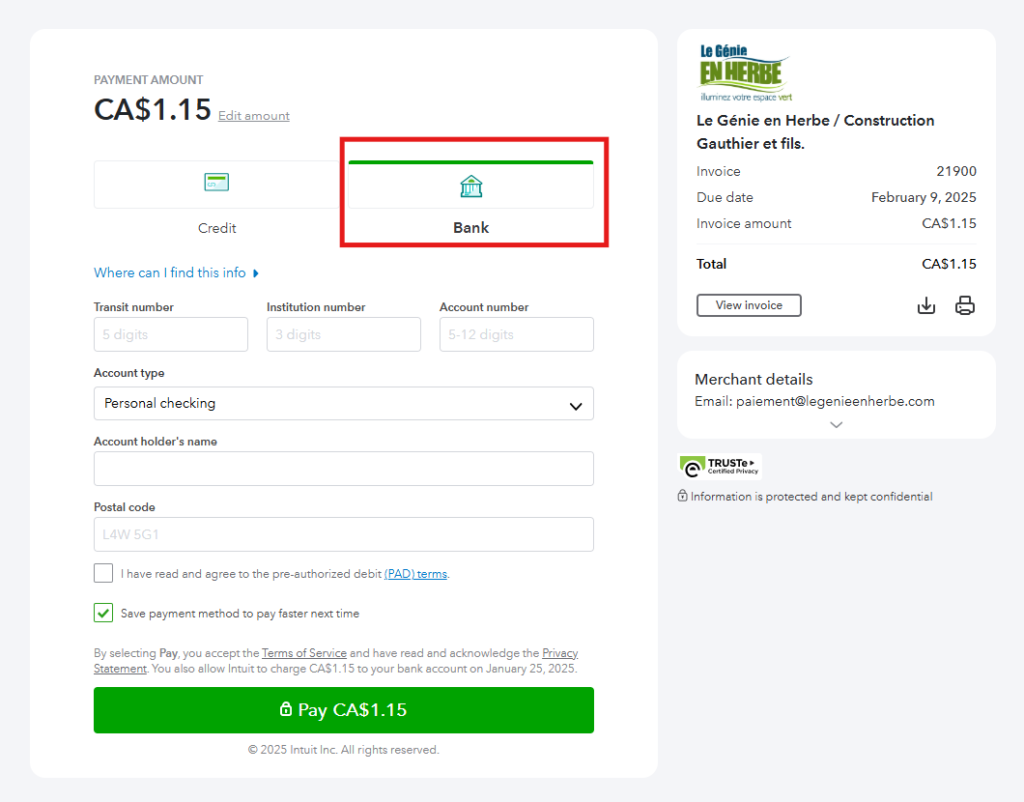Focus the Institution number field

click(x=344, y=334)
